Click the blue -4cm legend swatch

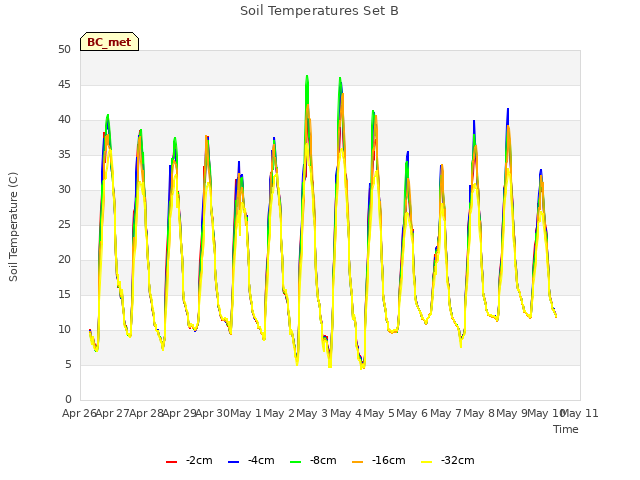pyautogui.click(x=233, y=462)
